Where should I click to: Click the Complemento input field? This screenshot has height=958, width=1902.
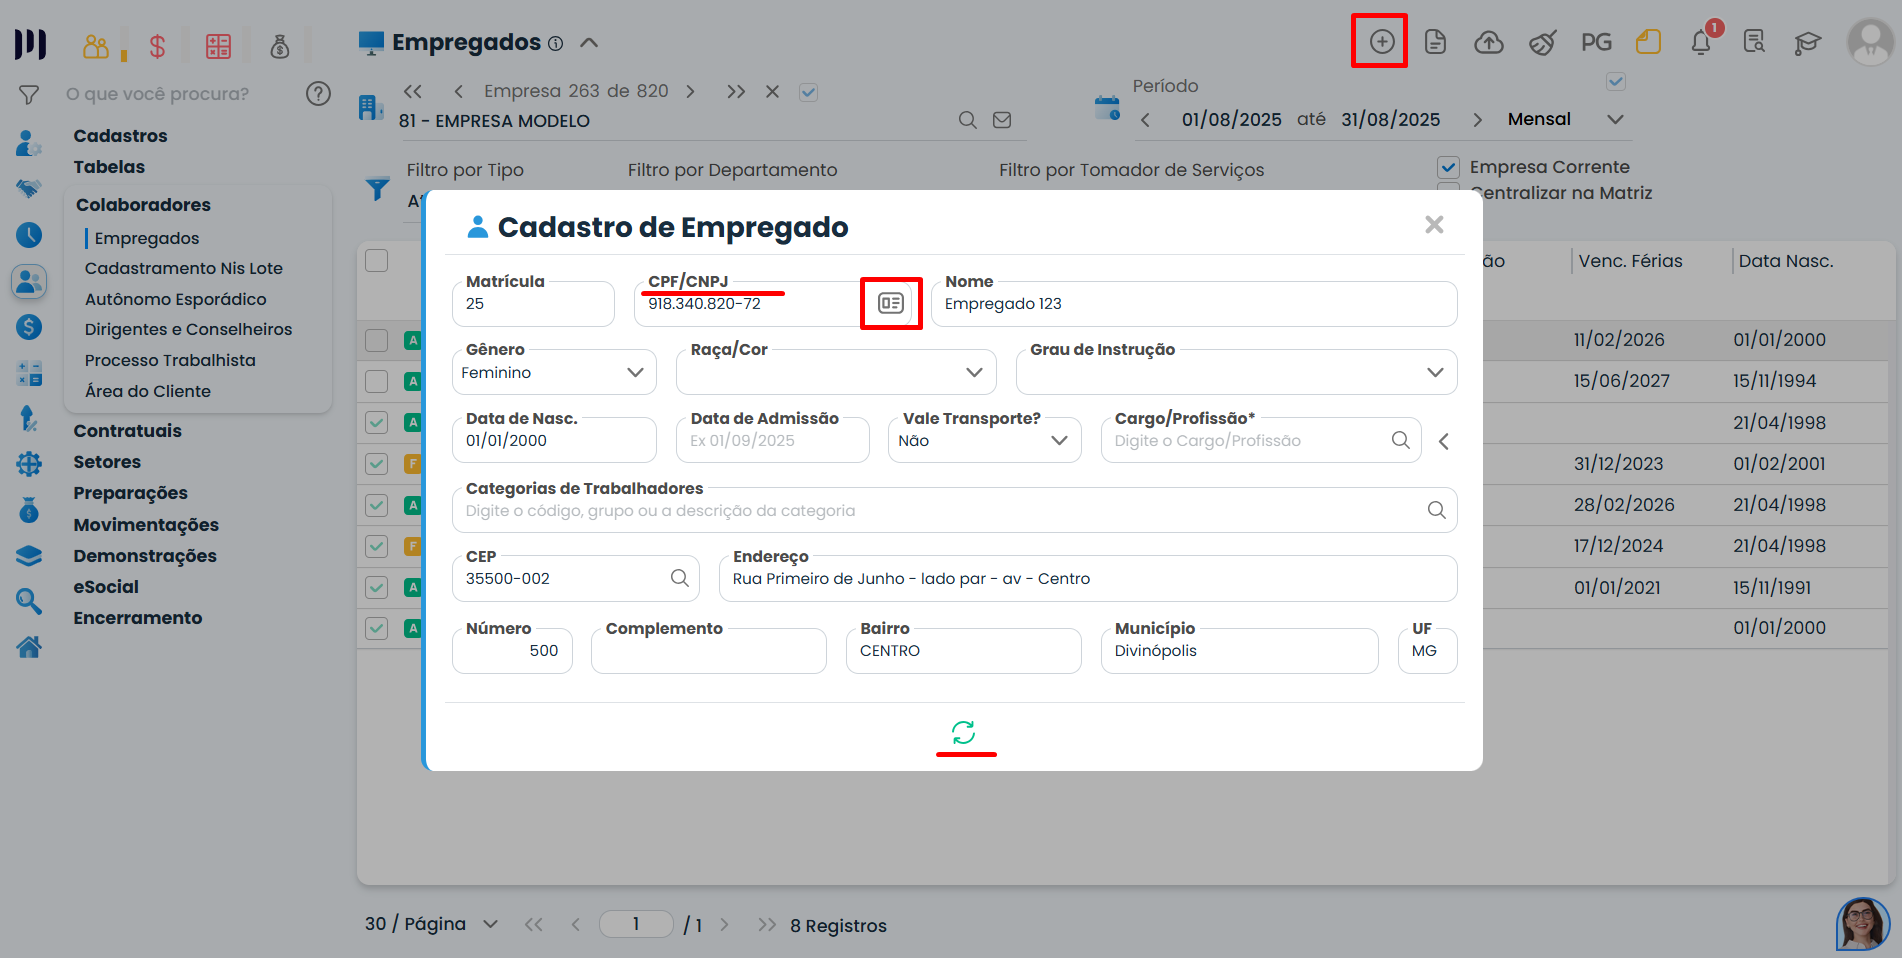coord(709,651)
